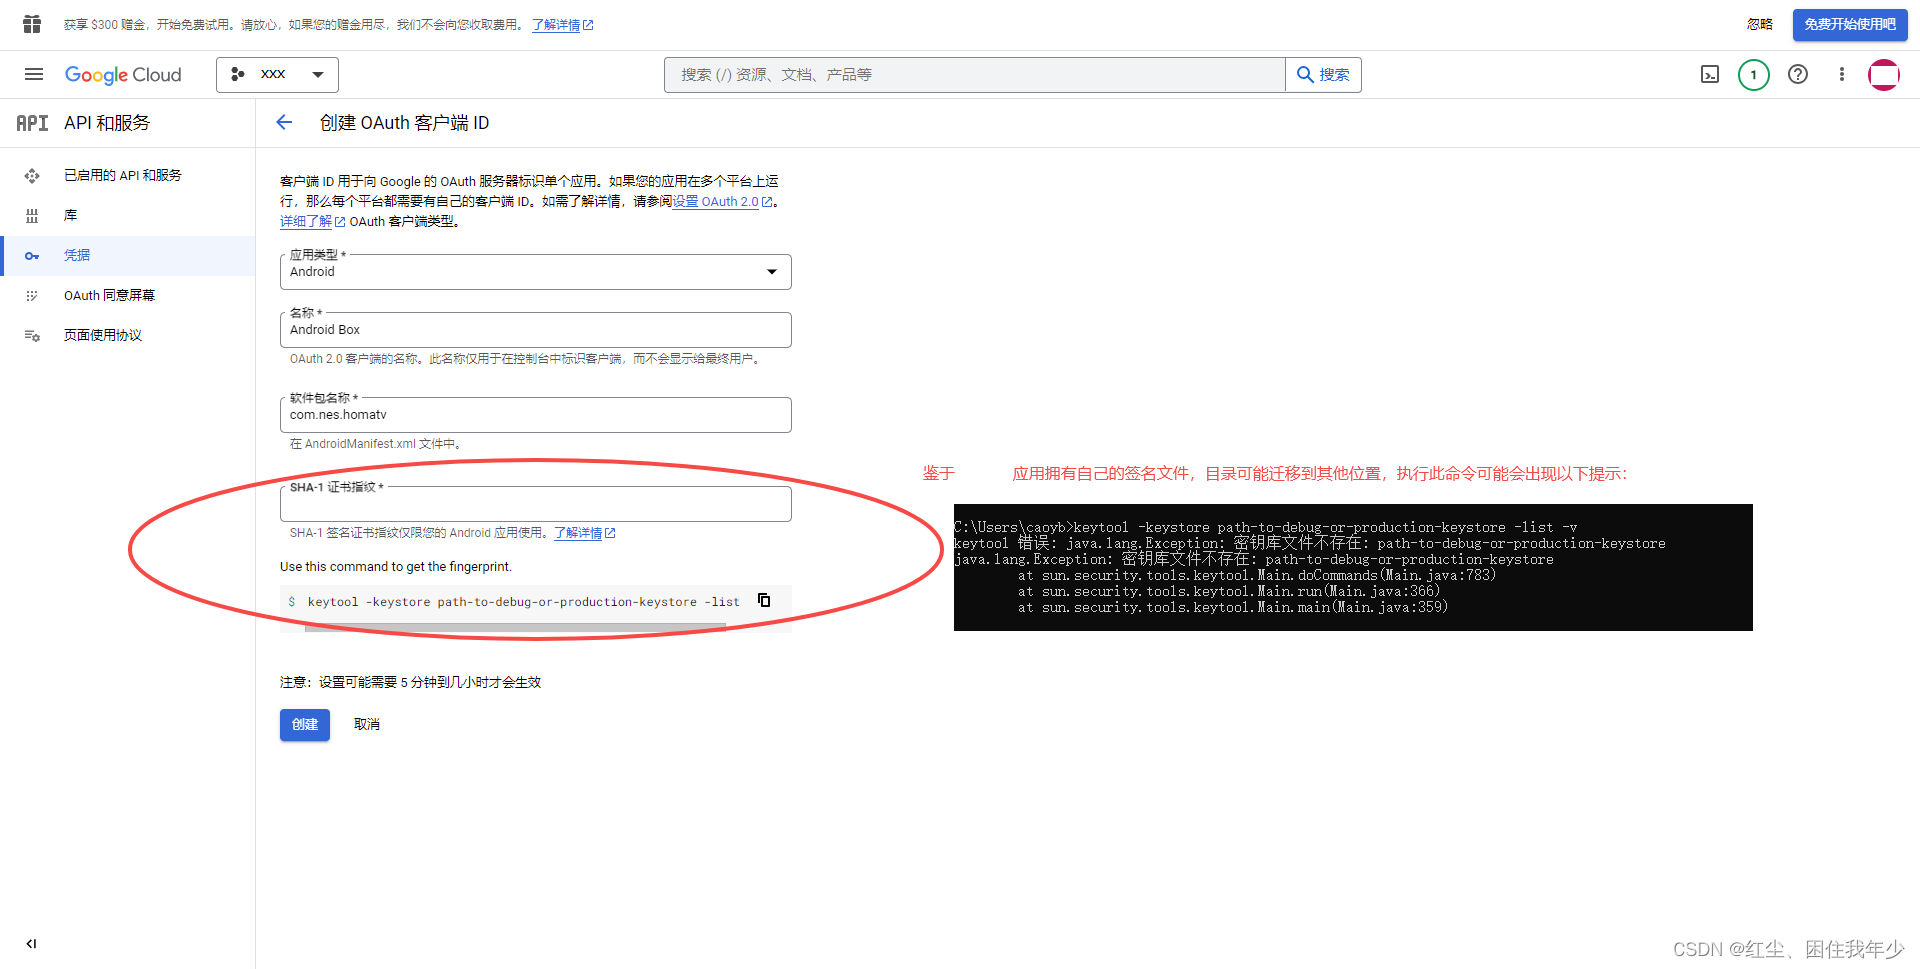Click the blue 搜索 search button

pos(1323,75)
